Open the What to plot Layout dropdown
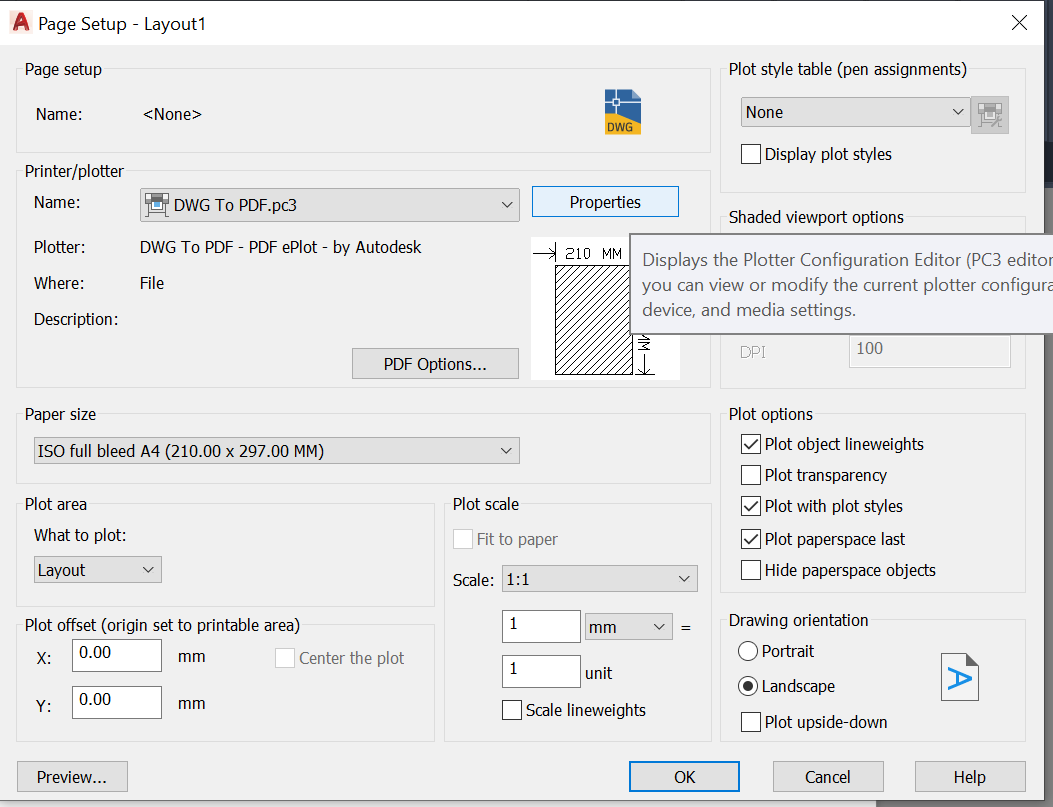 pyautogui.click(x=98, y=570)
